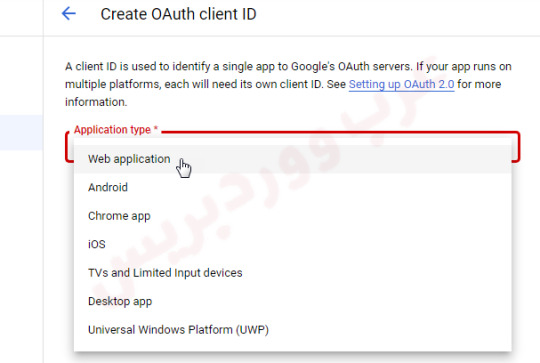Choose the Desktop app option
Image resolution: width=540 pixels, height=363 pixels.
pyautogui.click(x=292, y=301)
